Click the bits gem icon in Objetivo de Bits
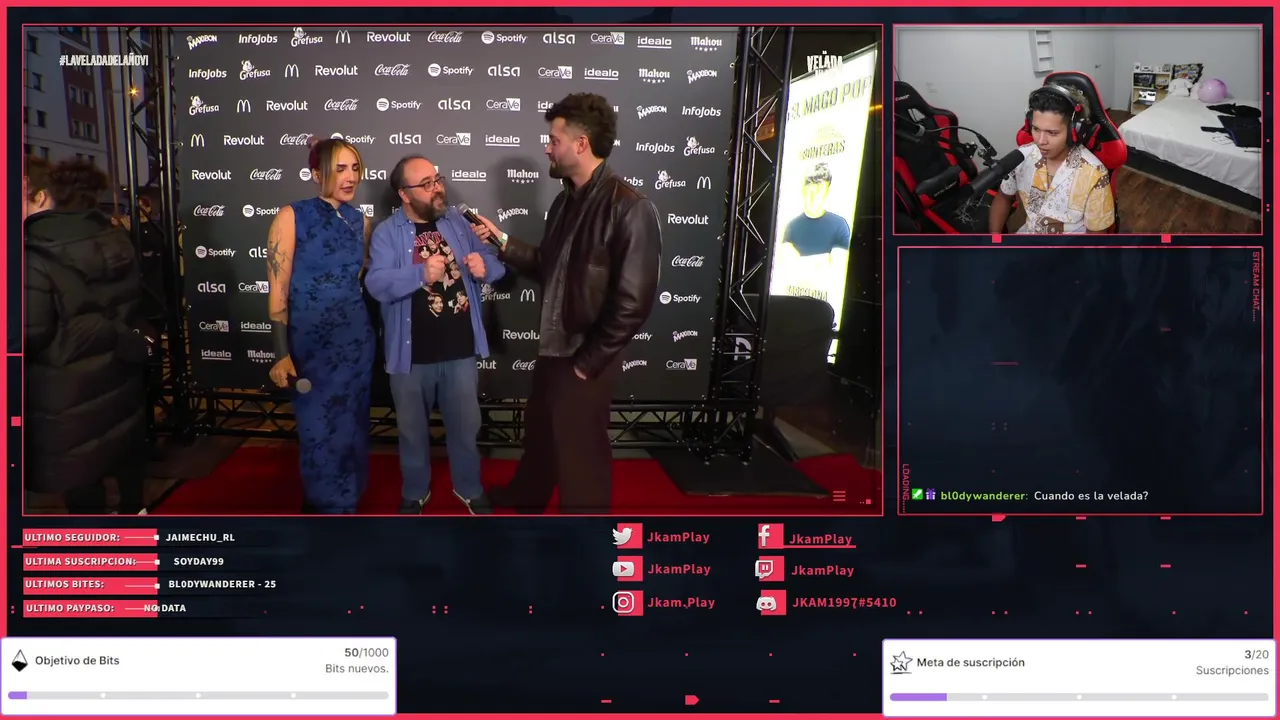This screenshot has height=720, width=1280. pos(19,660)
